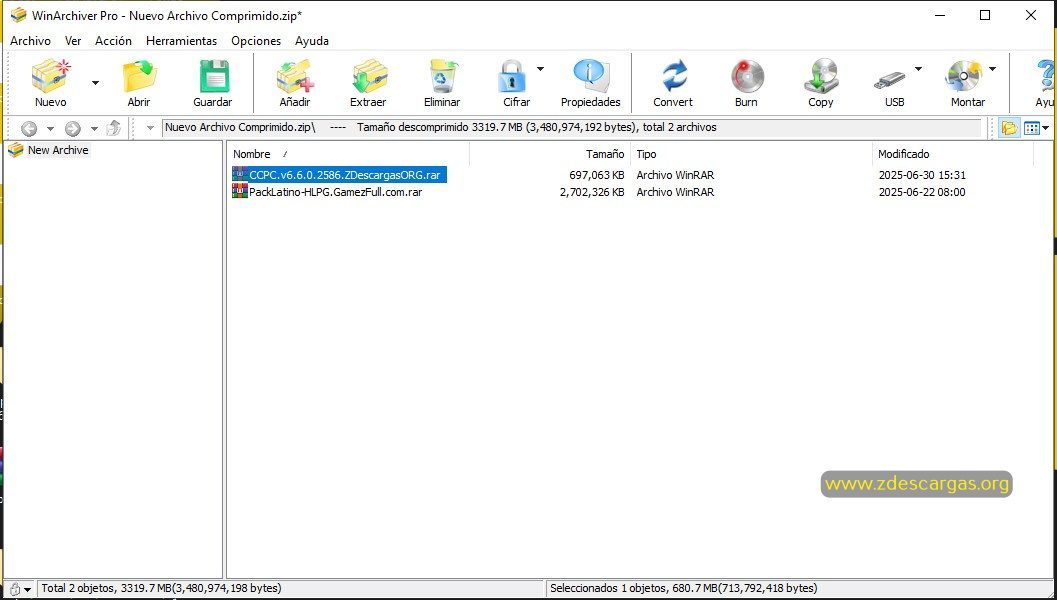Open the back history dropdown arrow
This screenshot has width=1057, height=600.
(x=50, y=129)
